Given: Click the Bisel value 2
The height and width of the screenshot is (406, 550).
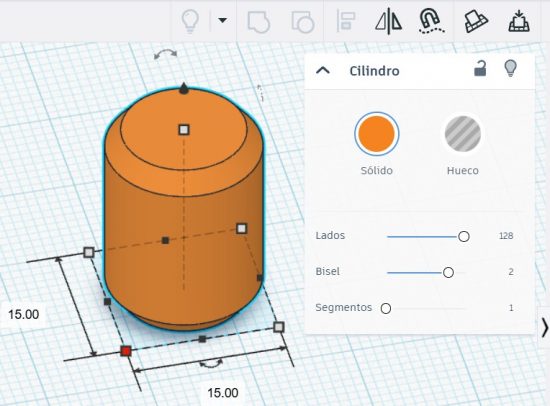Looking at the screenshot, I should coord(511,272).
